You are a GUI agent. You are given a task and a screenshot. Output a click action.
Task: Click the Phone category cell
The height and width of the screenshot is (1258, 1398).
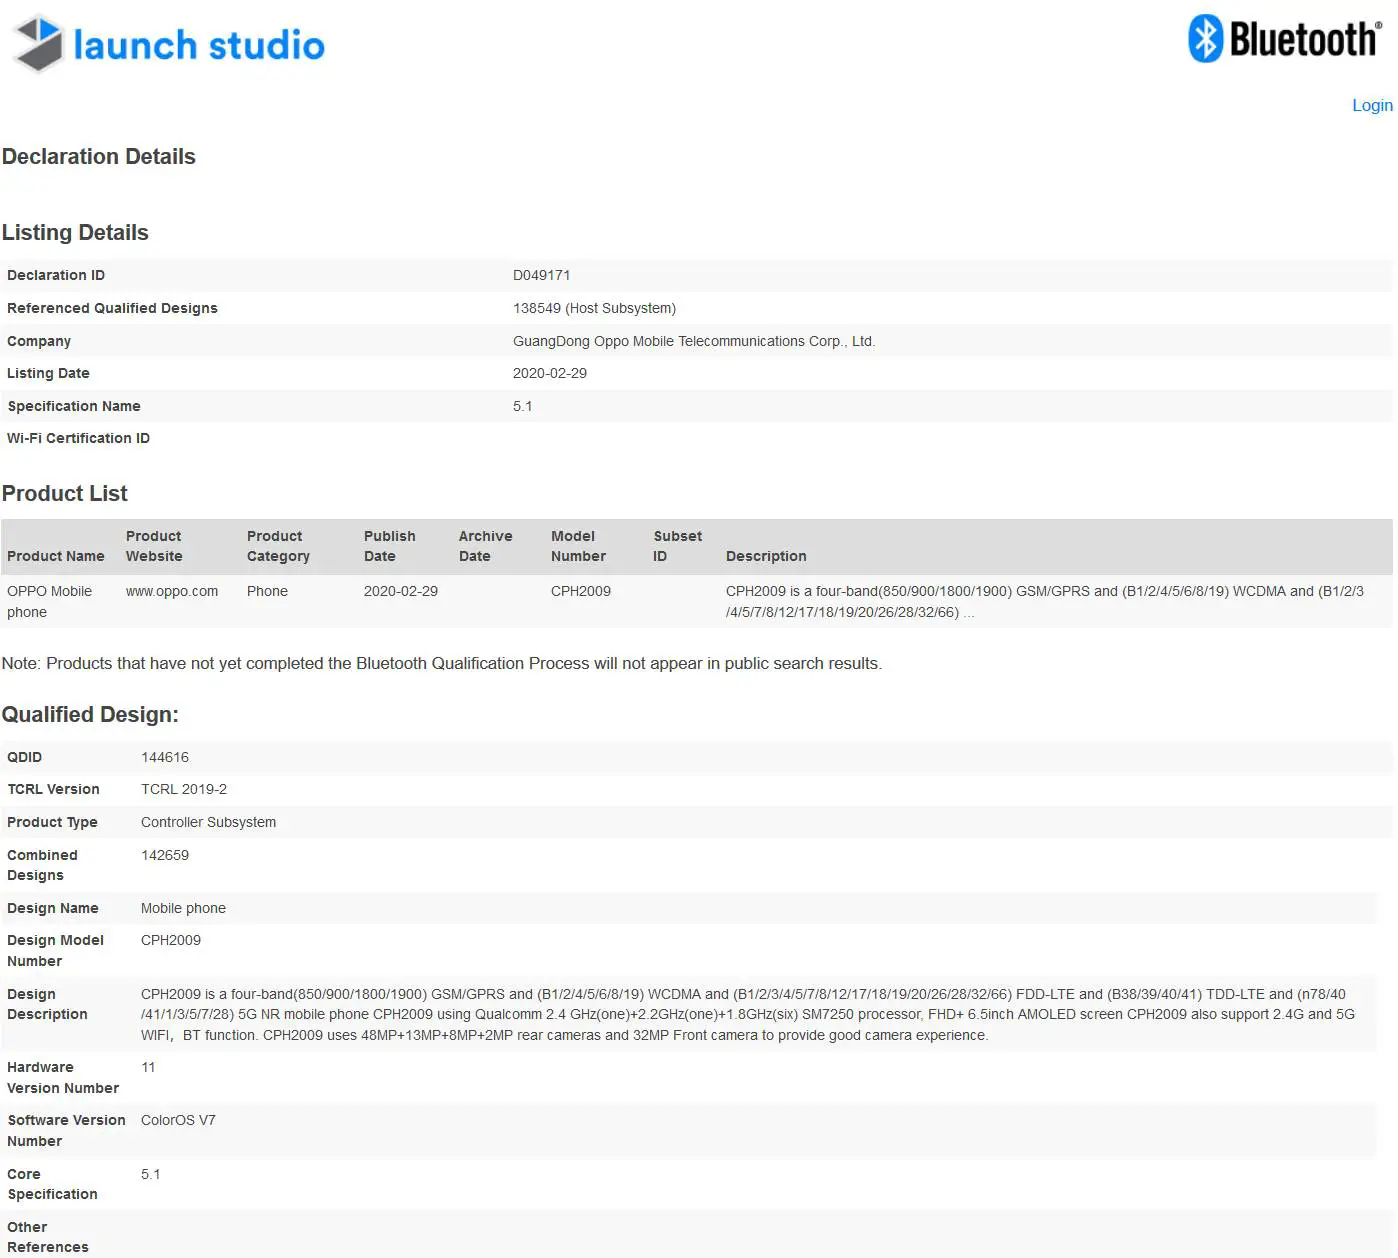[x=267, y=591]
